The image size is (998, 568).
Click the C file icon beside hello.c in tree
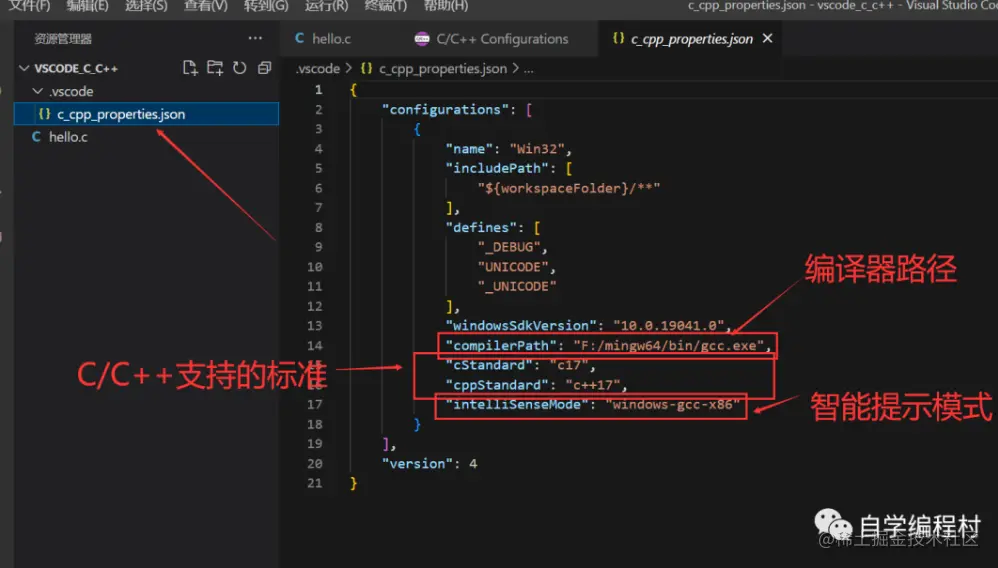coord(36,136)
